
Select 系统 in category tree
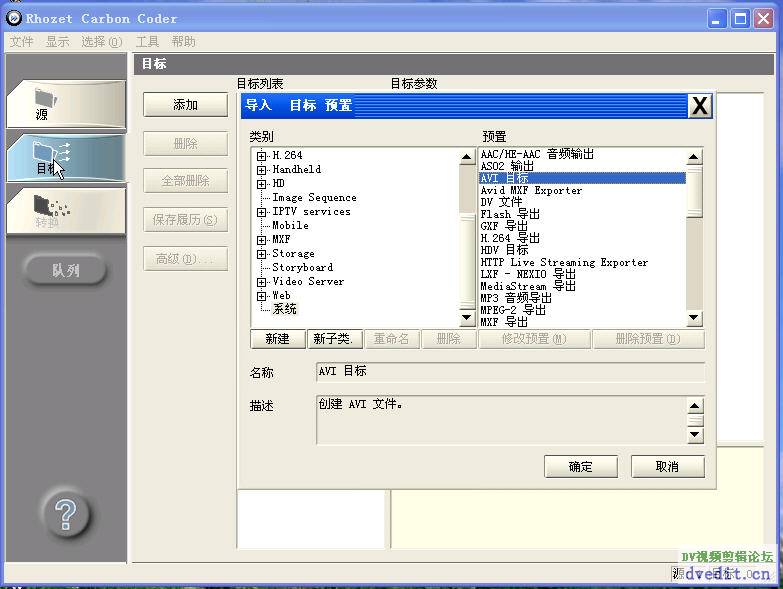pyautogui.click(x=284, y=309)
